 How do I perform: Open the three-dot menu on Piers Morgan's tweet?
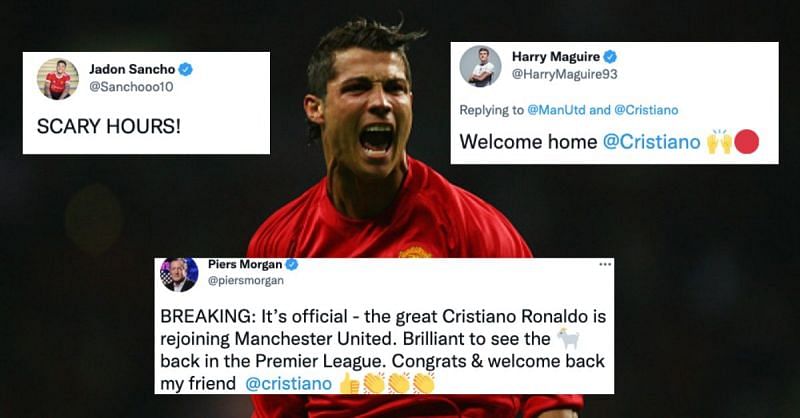(605, 264)
